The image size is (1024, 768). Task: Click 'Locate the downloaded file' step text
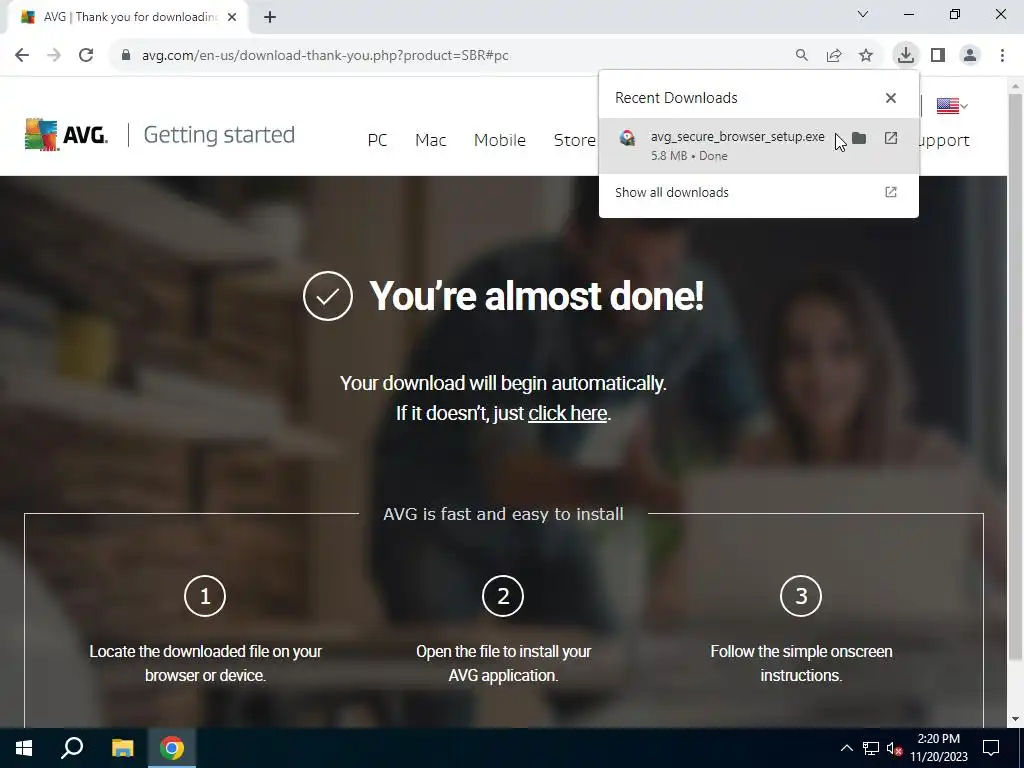[x=205, y=664]
